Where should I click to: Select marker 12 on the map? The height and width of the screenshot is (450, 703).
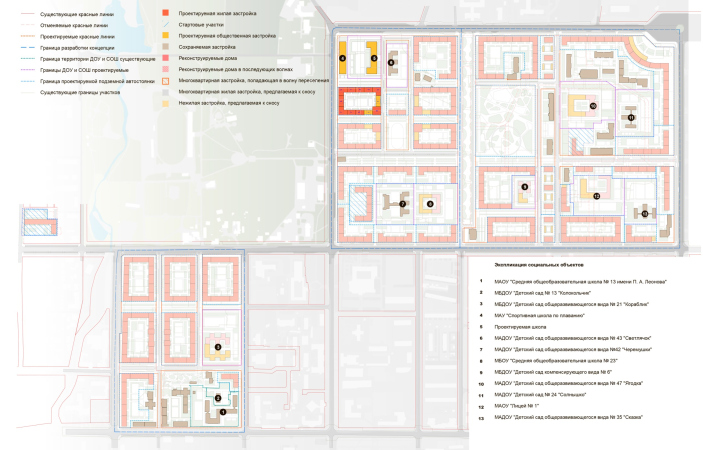596,197
